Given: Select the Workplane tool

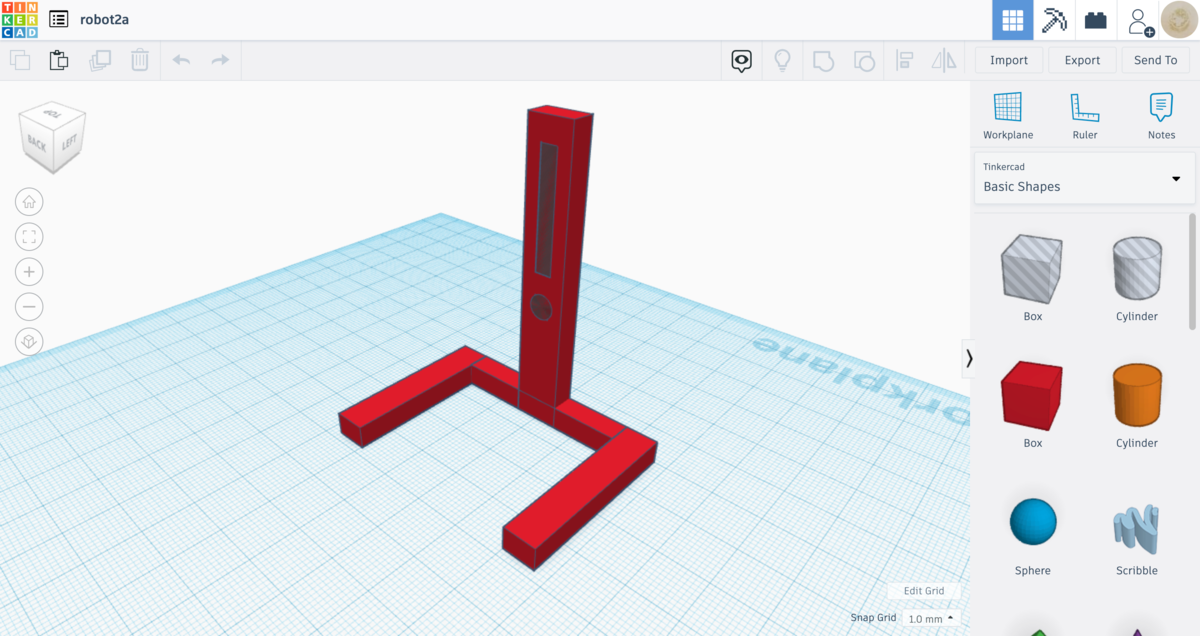Looking at the screenshot, I should point(1008,115).
